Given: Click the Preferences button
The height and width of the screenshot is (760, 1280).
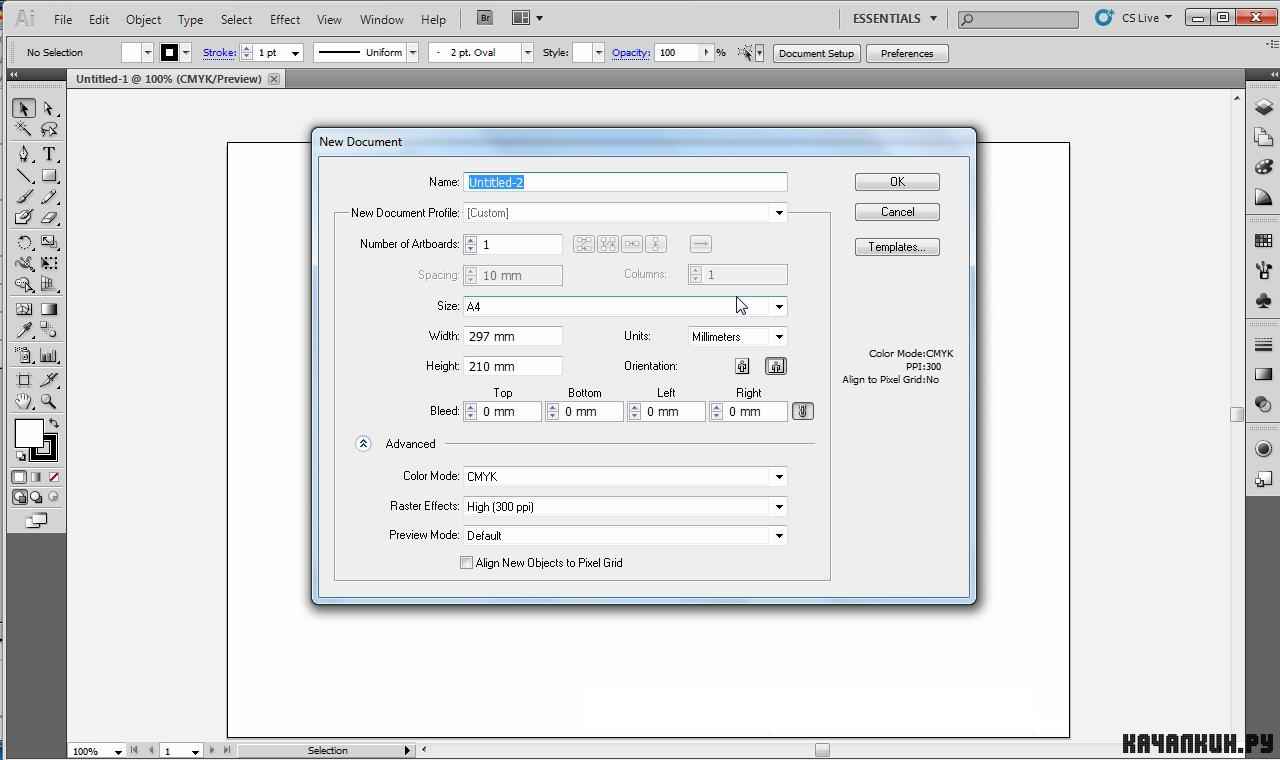Looking at the screenshot, I should (x=907, y=53).
